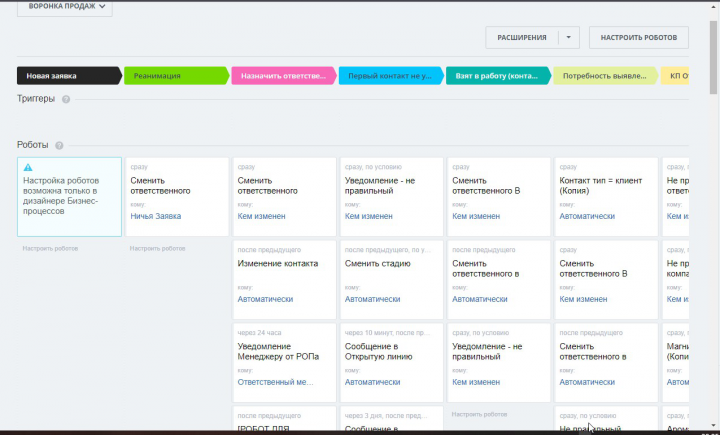Image resolution: width=720 pixels, height=435 pixels.
Task: Select the Реанимация stage
Action: click(176, 76)
